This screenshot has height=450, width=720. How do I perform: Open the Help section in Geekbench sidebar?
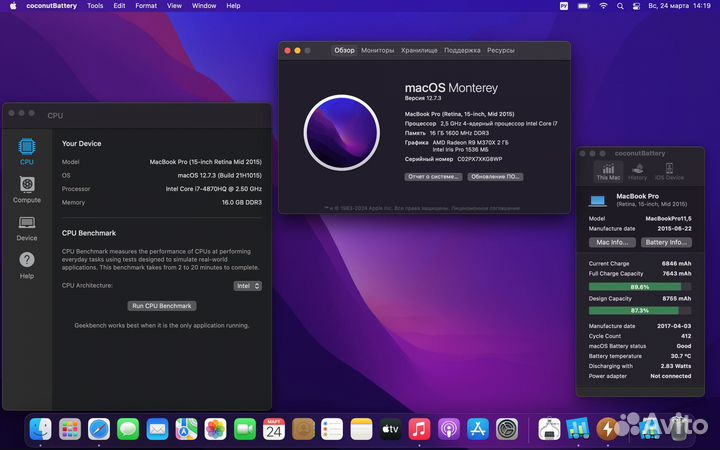pos(27,265)
